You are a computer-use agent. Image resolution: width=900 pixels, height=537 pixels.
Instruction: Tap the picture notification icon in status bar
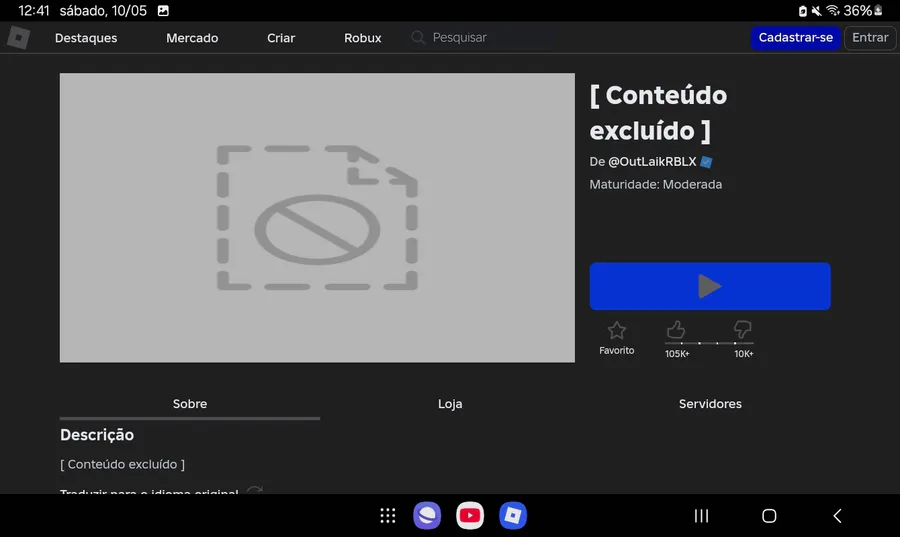click(x=163, y=10)
